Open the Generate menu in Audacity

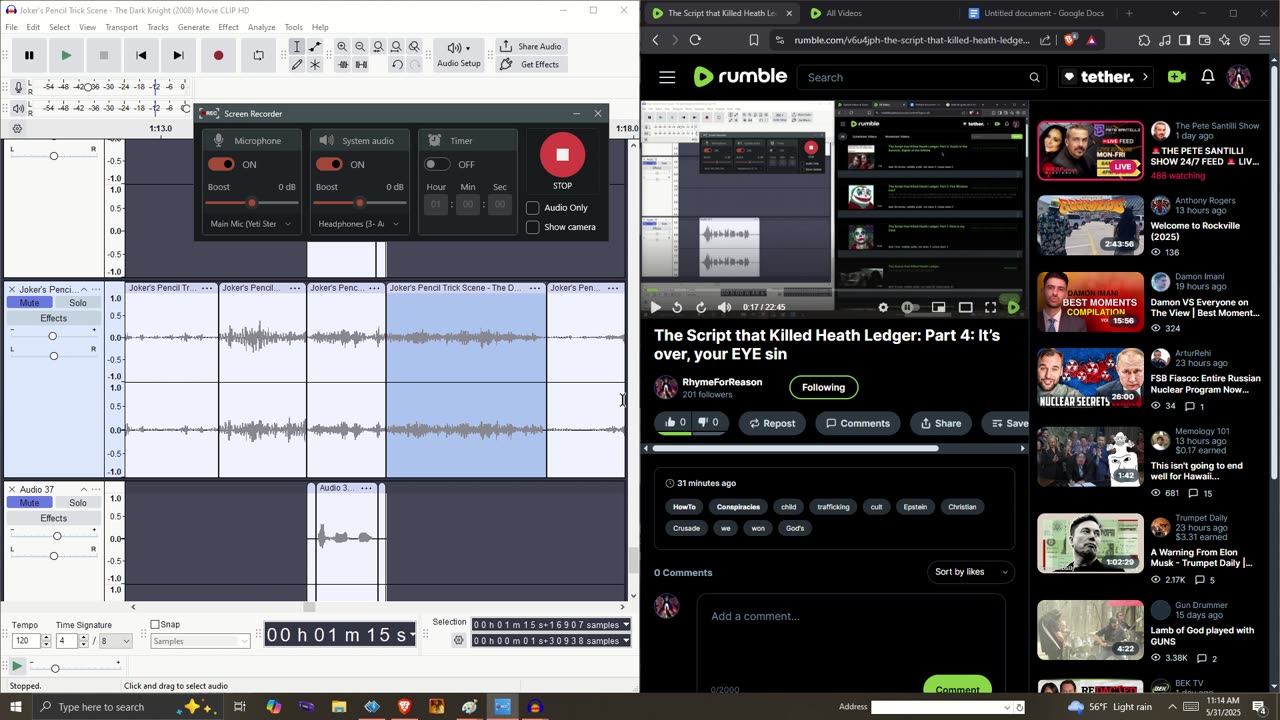(193, 27)
